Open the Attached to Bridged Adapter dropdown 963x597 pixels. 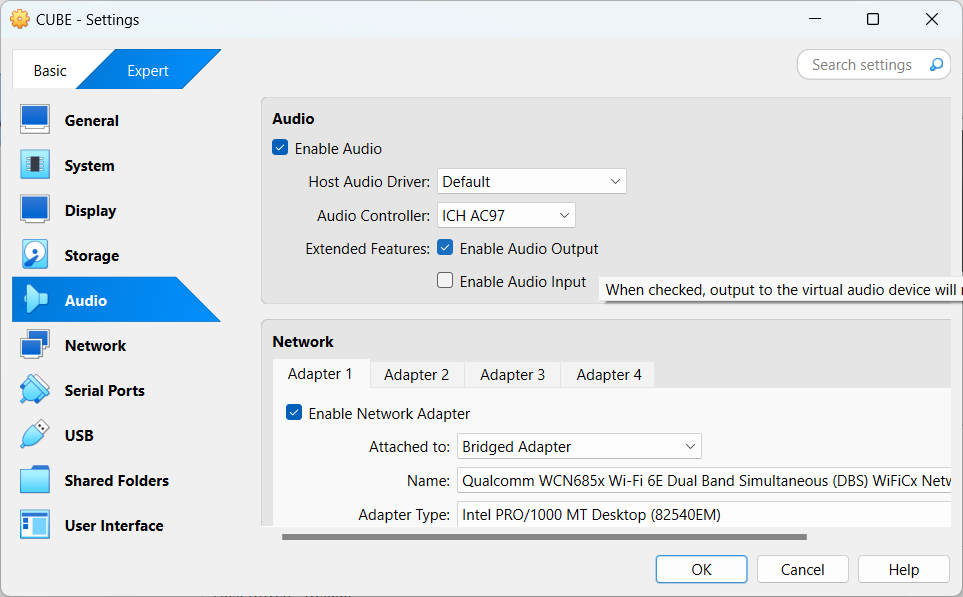pos(579,446)
